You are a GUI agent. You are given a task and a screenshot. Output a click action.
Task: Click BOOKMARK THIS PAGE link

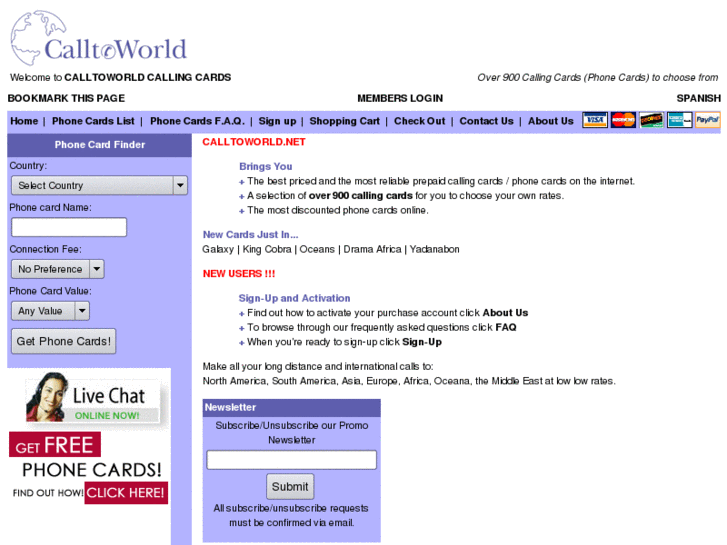coord(66,98)
